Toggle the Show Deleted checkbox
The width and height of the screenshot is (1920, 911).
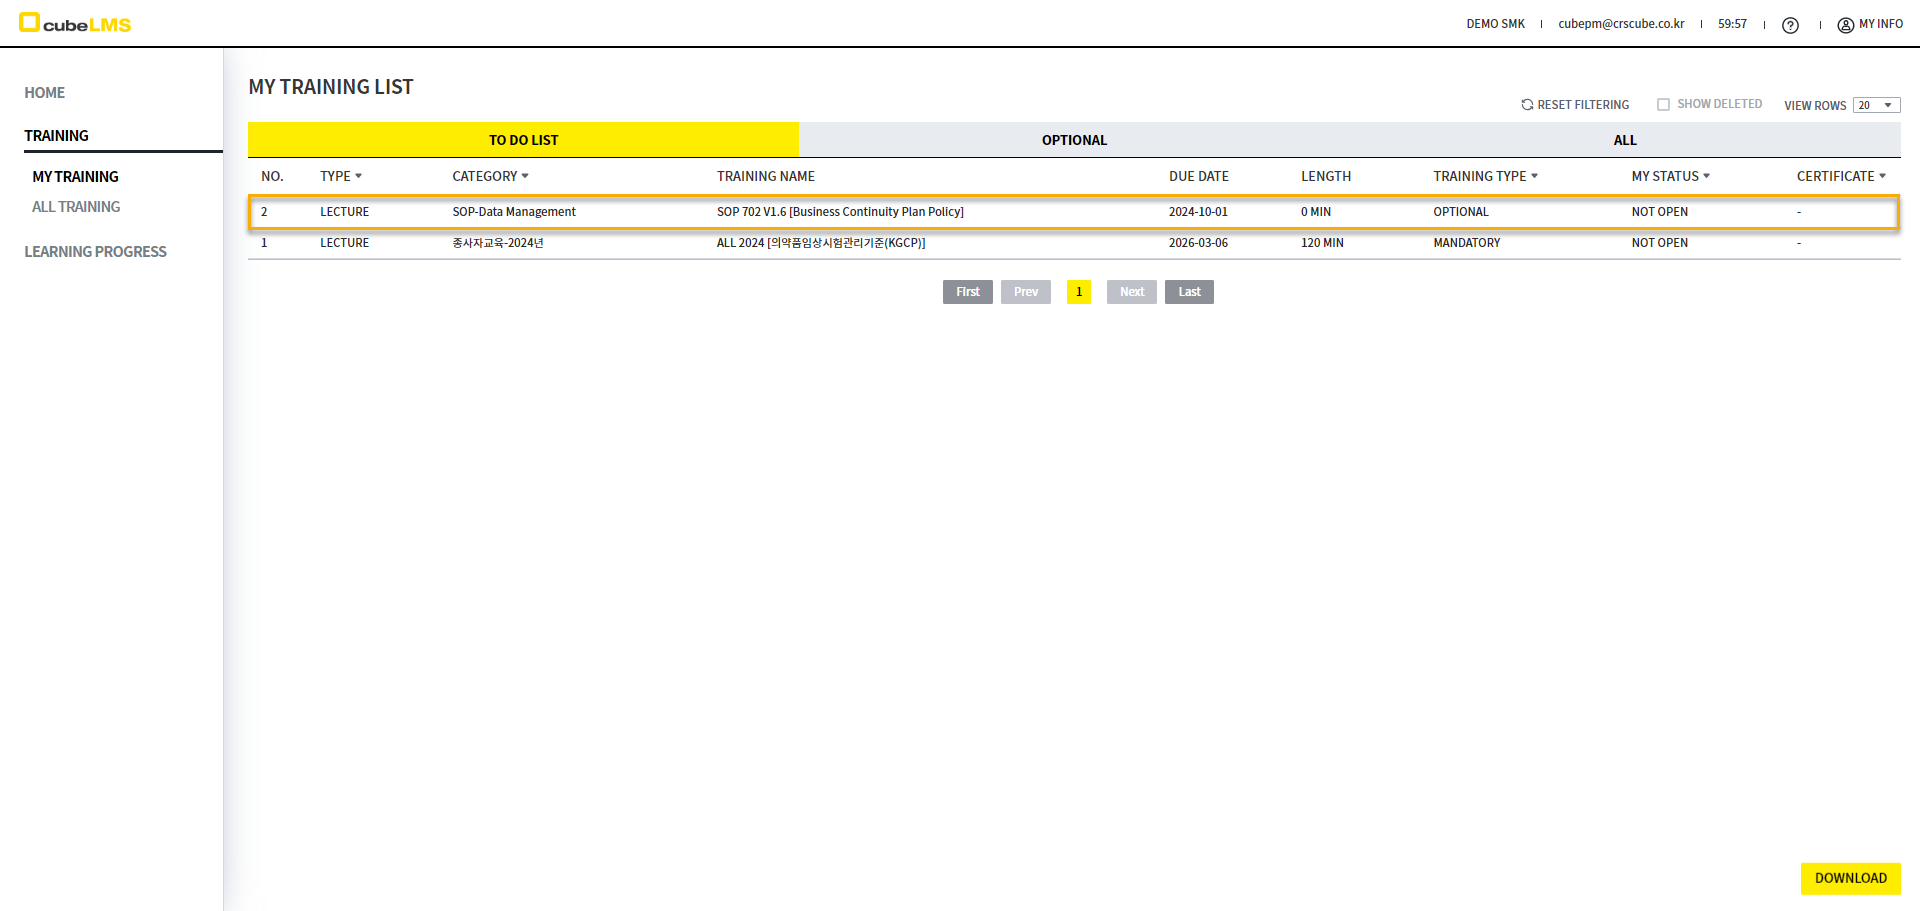1663,105
